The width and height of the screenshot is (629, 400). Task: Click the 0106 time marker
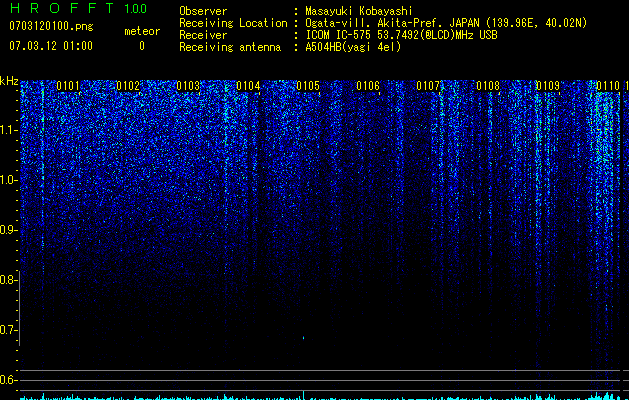click(x=368, y=86)
